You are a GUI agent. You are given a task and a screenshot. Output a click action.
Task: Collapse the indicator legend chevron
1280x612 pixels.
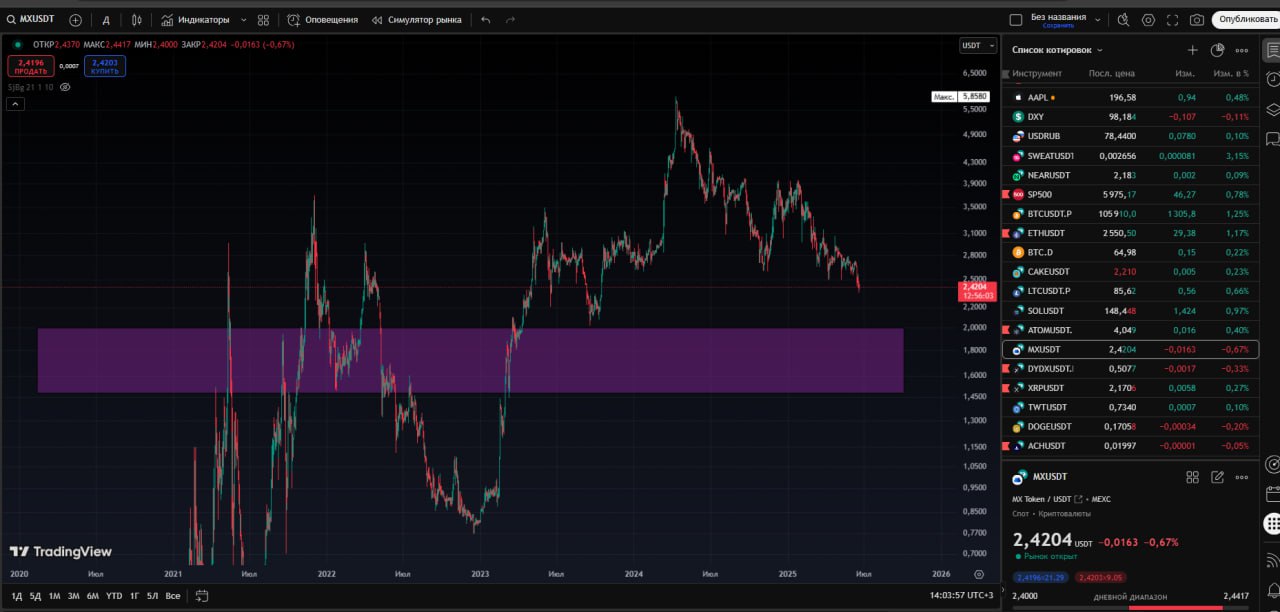coord(16,103)
